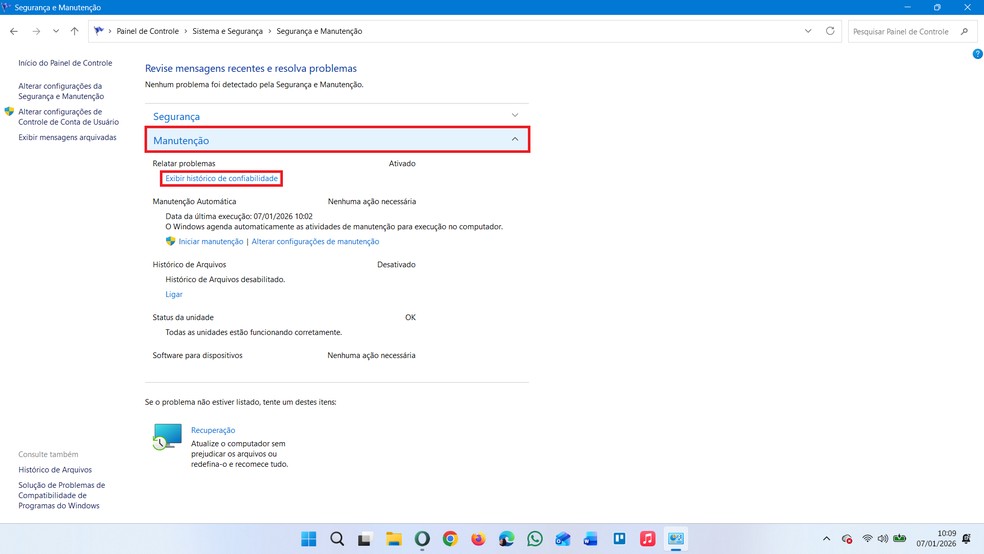Open Histórico de Arquivos under Consulte também
This screenshot has width=984, height=554.
click(55, 470)
